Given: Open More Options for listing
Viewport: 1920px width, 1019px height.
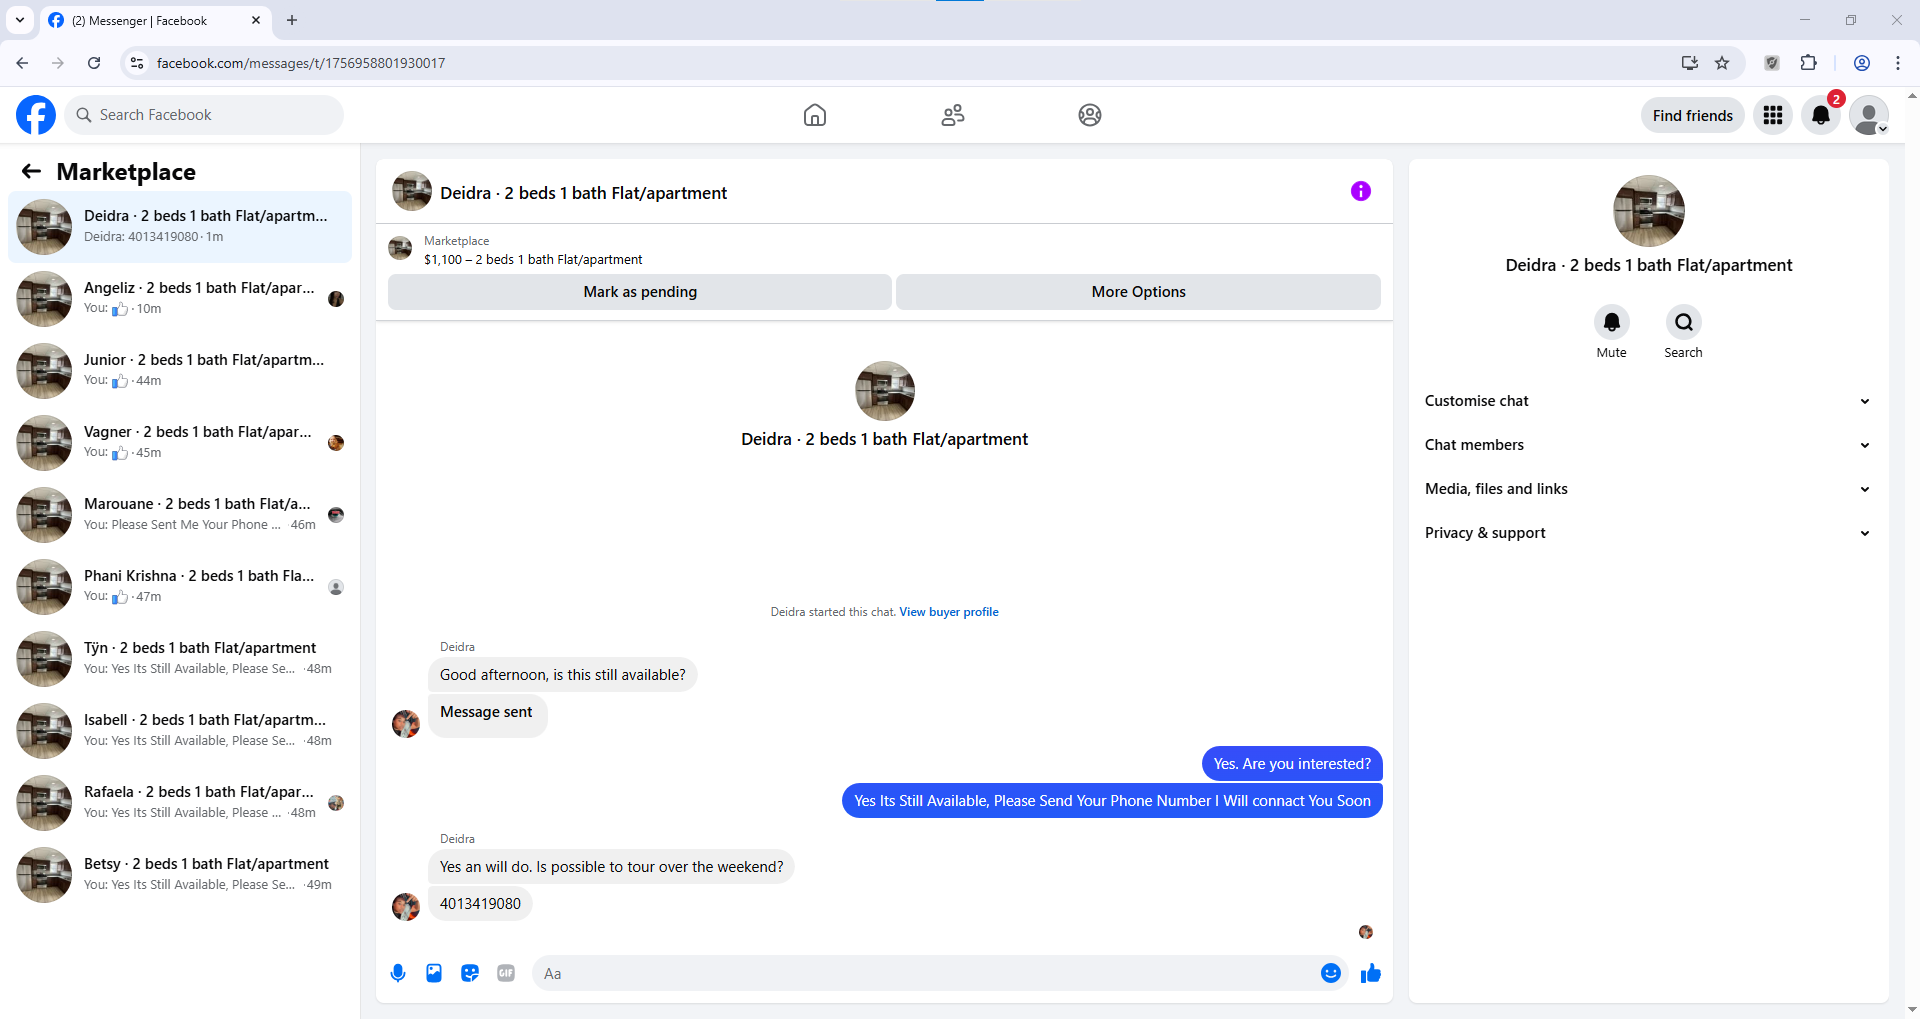Looking at the screenshot, I should (x=1138, y=292).
